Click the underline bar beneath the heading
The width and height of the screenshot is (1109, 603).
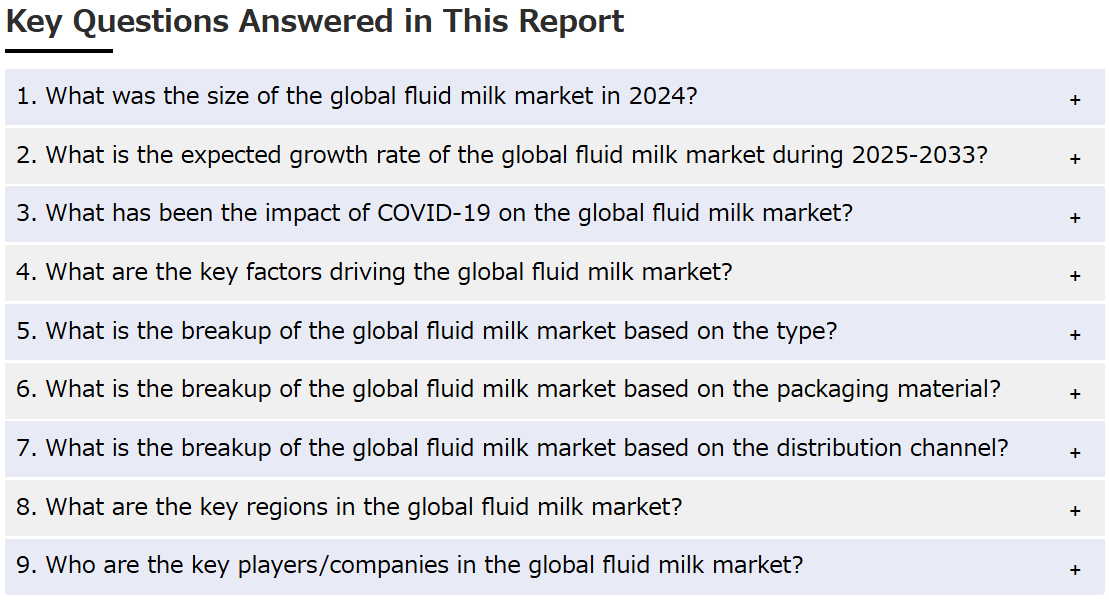pos(59,51)
